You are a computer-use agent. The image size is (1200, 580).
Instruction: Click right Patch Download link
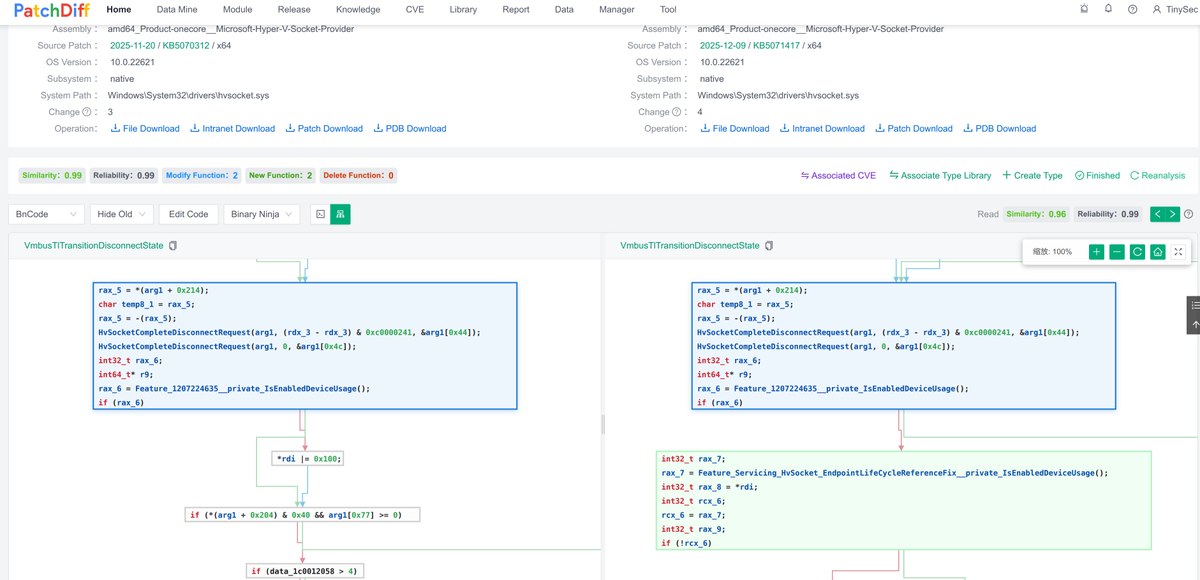[914, 128]
